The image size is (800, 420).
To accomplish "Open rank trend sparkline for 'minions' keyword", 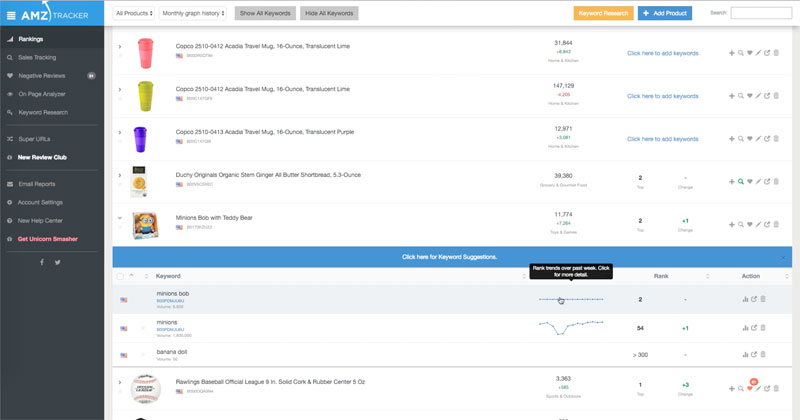I will [571, 327].
